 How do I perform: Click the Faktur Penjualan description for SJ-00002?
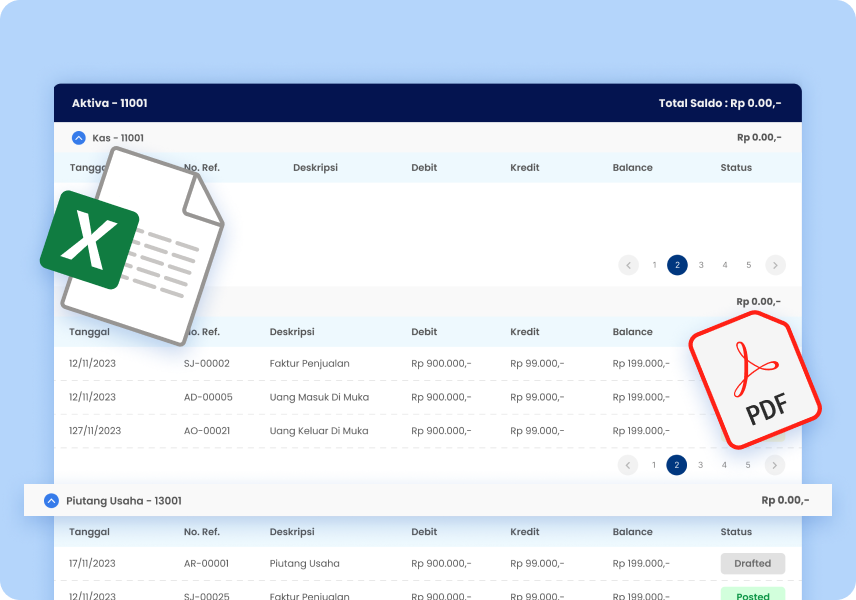(310, 364)
